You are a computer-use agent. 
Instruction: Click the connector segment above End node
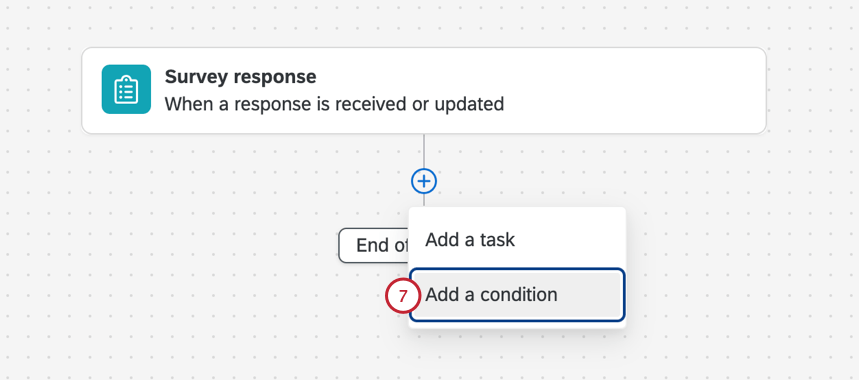424,200
